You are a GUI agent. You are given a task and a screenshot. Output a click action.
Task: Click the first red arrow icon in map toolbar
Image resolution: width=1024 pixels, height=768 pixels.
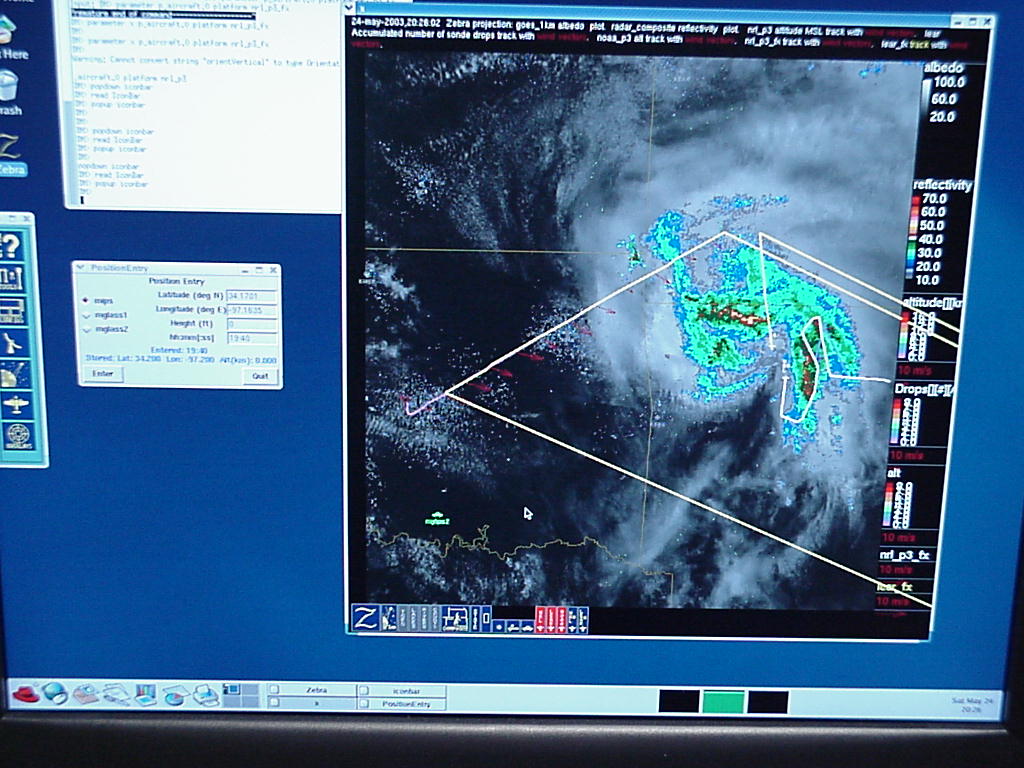point(541,620)
